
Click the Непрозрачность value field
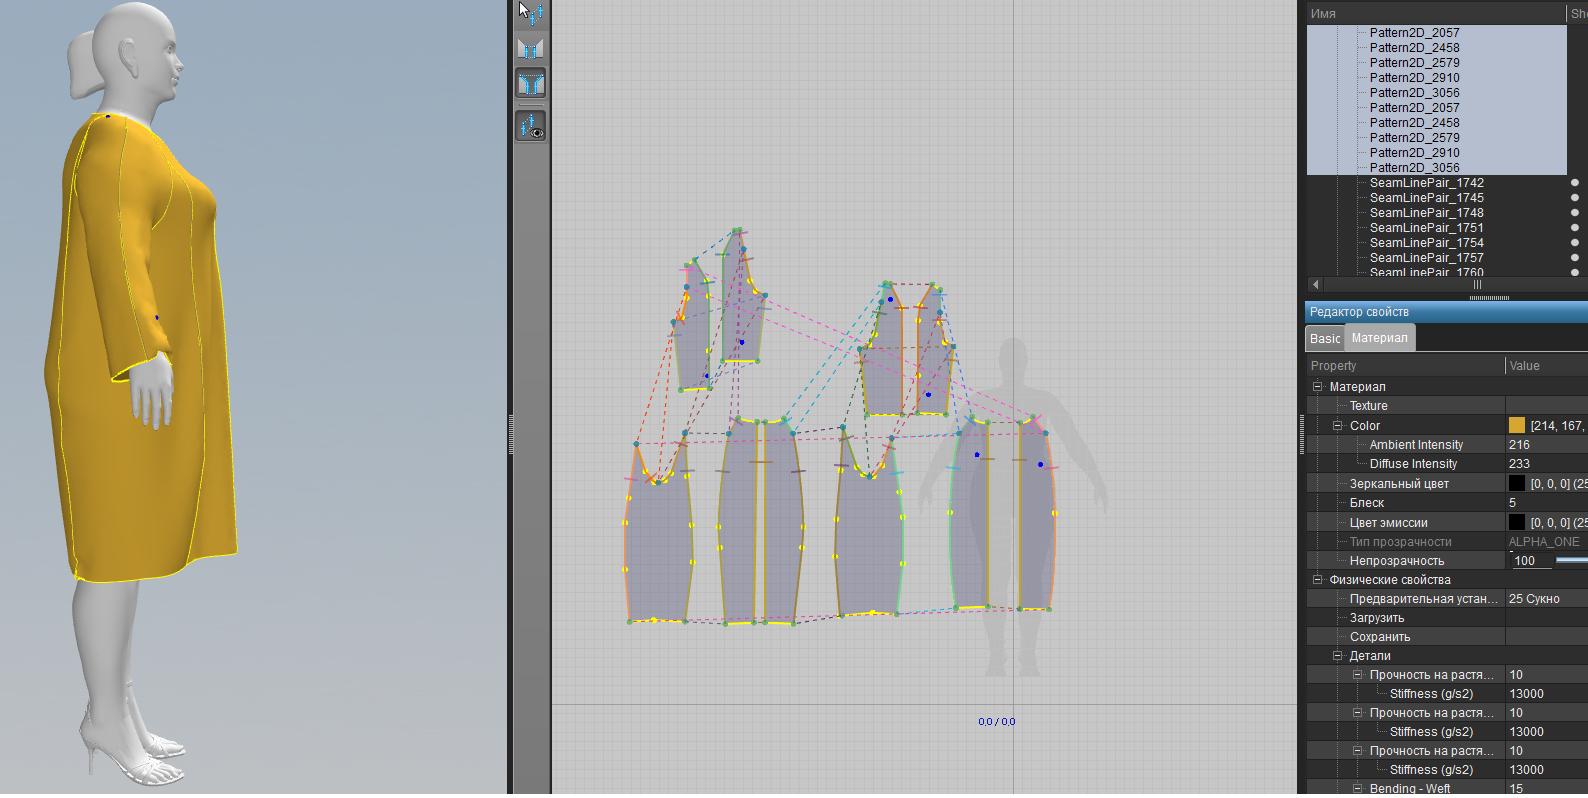tap(1530, 561)
